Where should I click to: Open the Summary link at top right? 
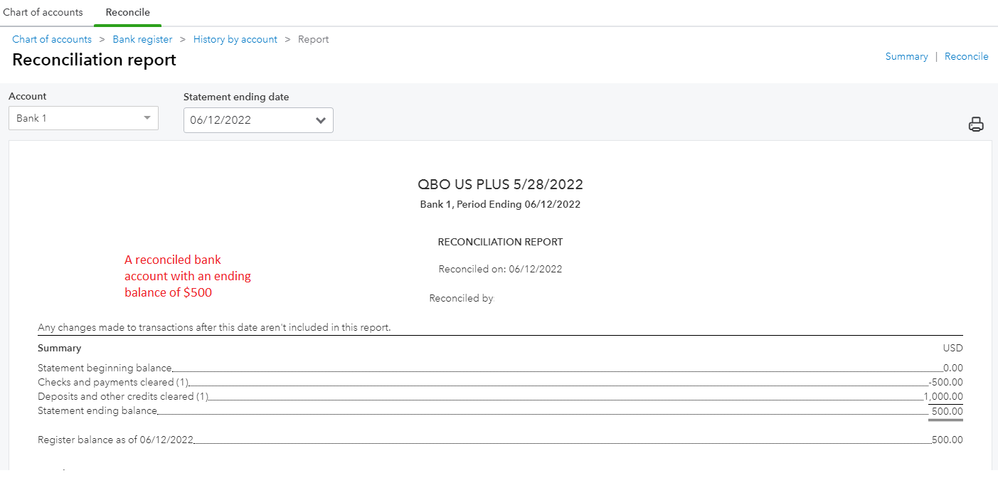click(x=906, y=57)
